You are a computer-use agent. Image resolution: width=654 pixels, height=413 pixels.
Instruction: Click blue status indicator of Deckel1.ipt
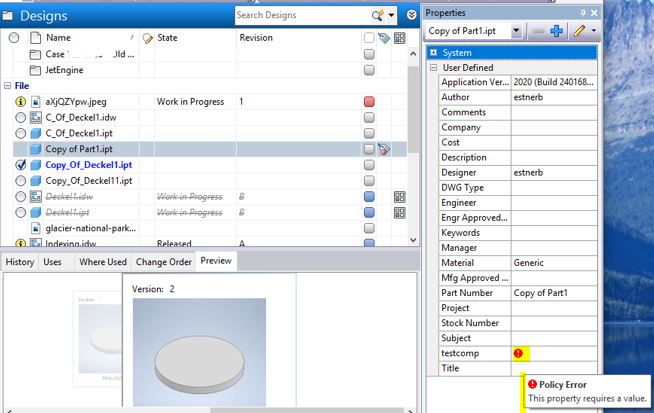tap(369, 212)
